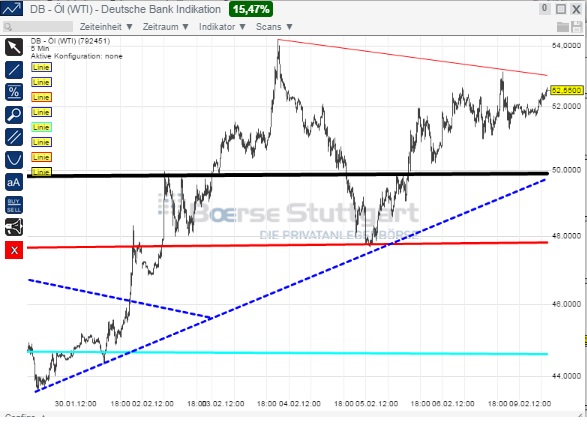Open the folder icon to load configuration

click(563, 27)
